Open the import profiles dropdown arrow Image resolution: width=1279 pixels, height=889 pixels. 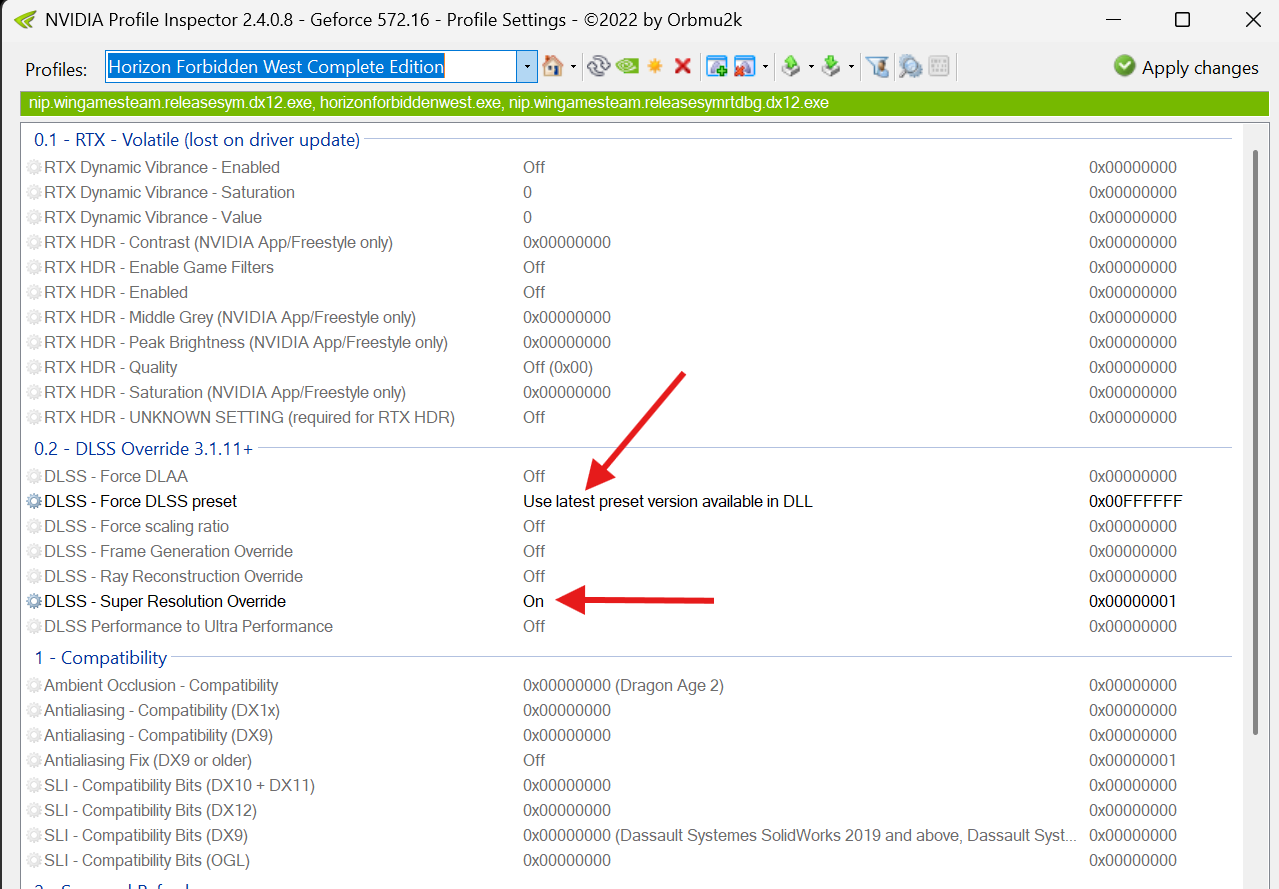[851, 68]
